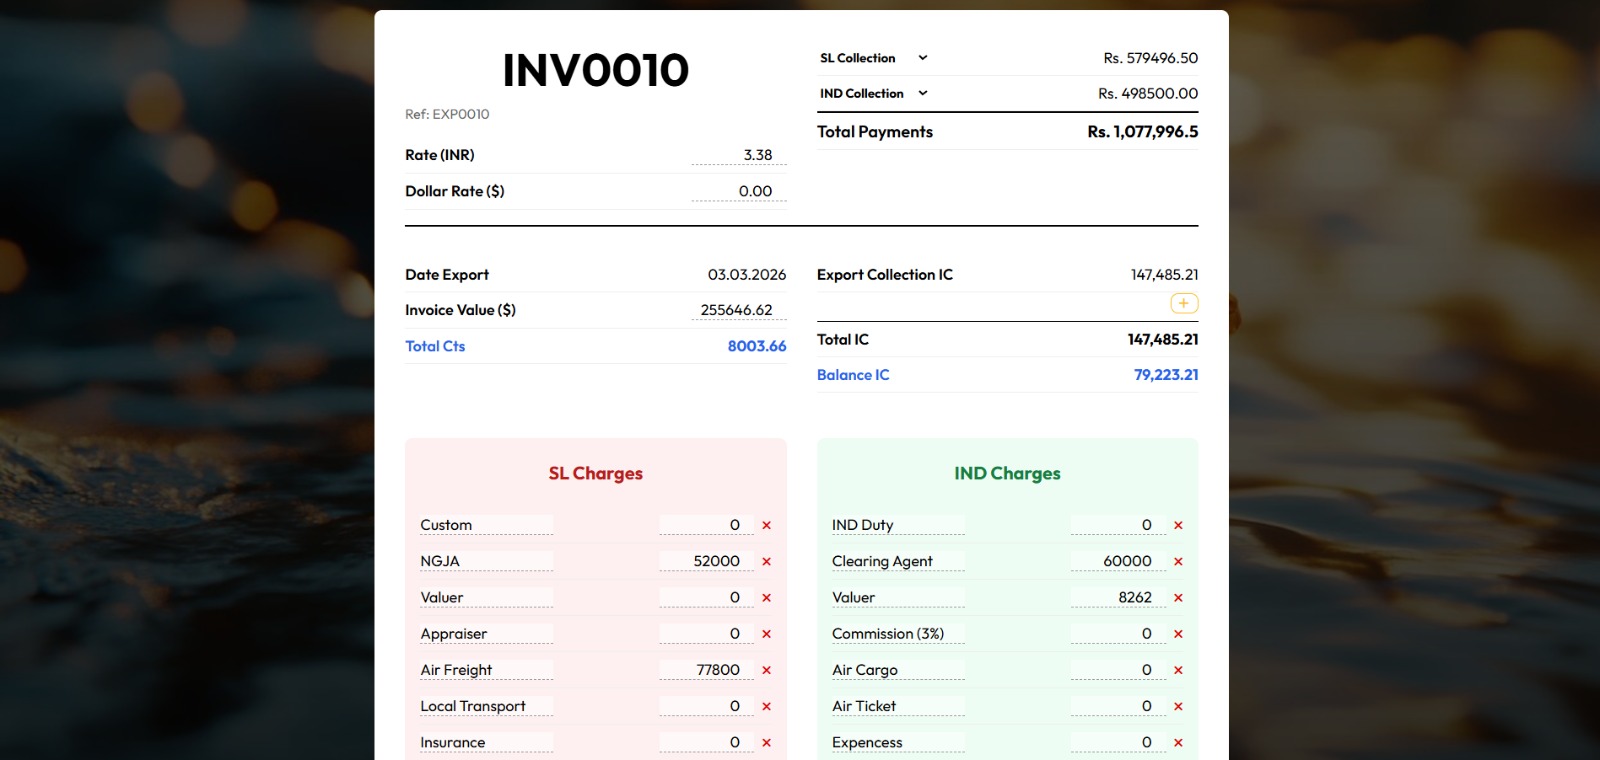Delete the Local Transport charge row
The height and width of the screenshot is (760, 1600).
pyautogui.click(x=767, y=706)
